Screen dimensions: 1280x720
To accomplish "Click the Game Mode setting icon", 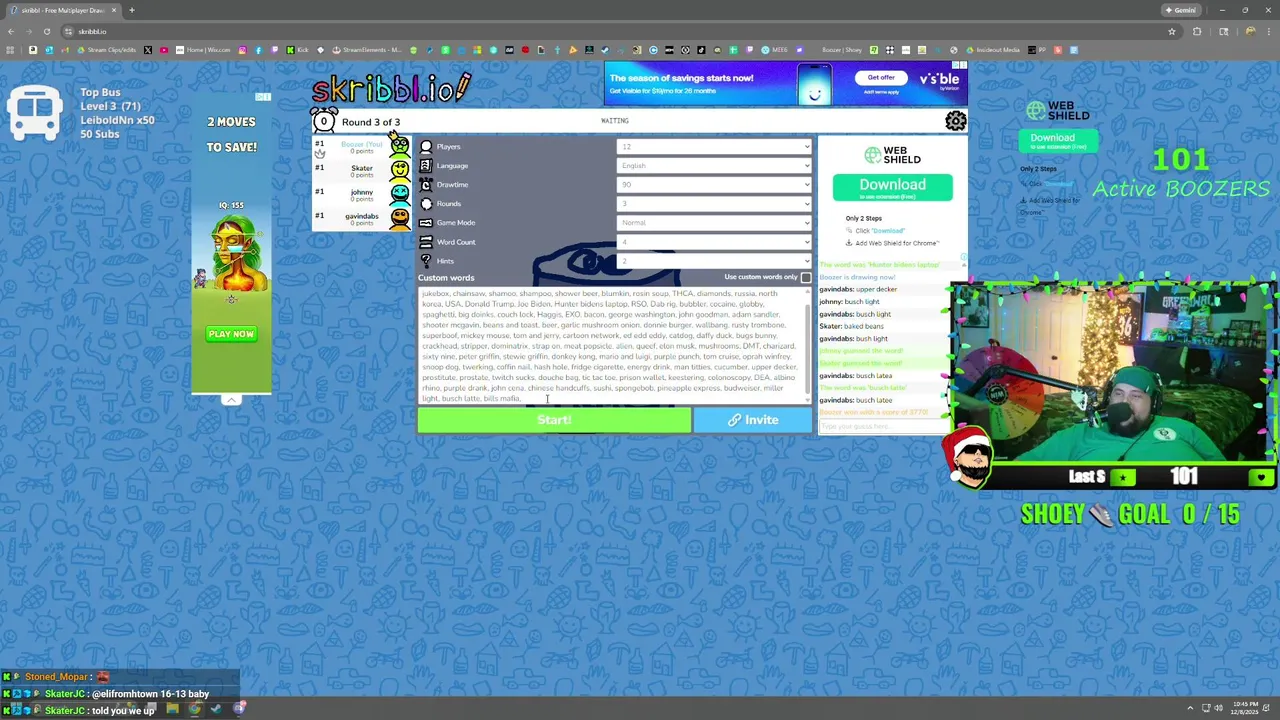I will [x=426, y=223].
